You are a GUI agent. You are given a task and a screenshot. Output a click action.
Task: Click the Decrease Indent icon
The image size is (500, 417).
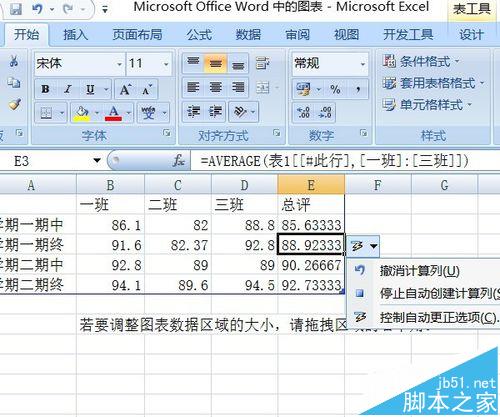pyautogui.click(x=193, y=112)
